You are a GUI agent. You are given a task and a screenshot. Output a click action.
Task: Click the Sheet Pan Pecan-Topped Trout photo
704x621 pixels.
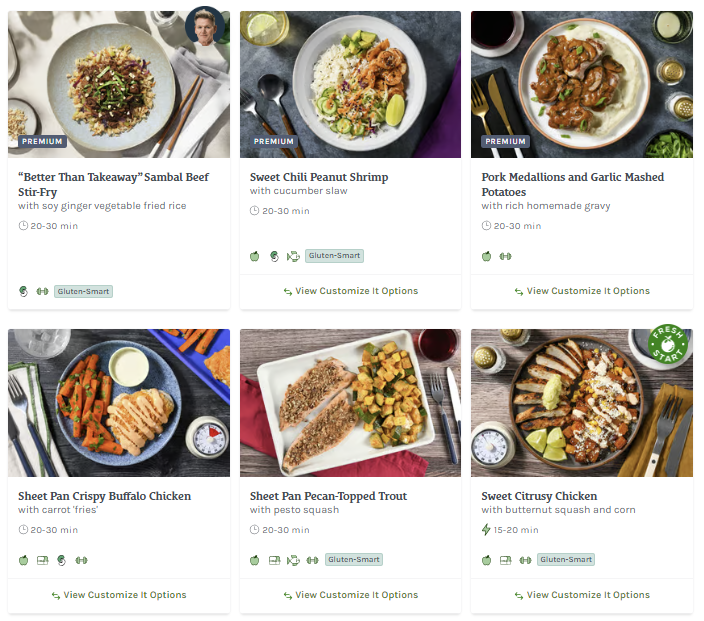(x=350, y=403)
